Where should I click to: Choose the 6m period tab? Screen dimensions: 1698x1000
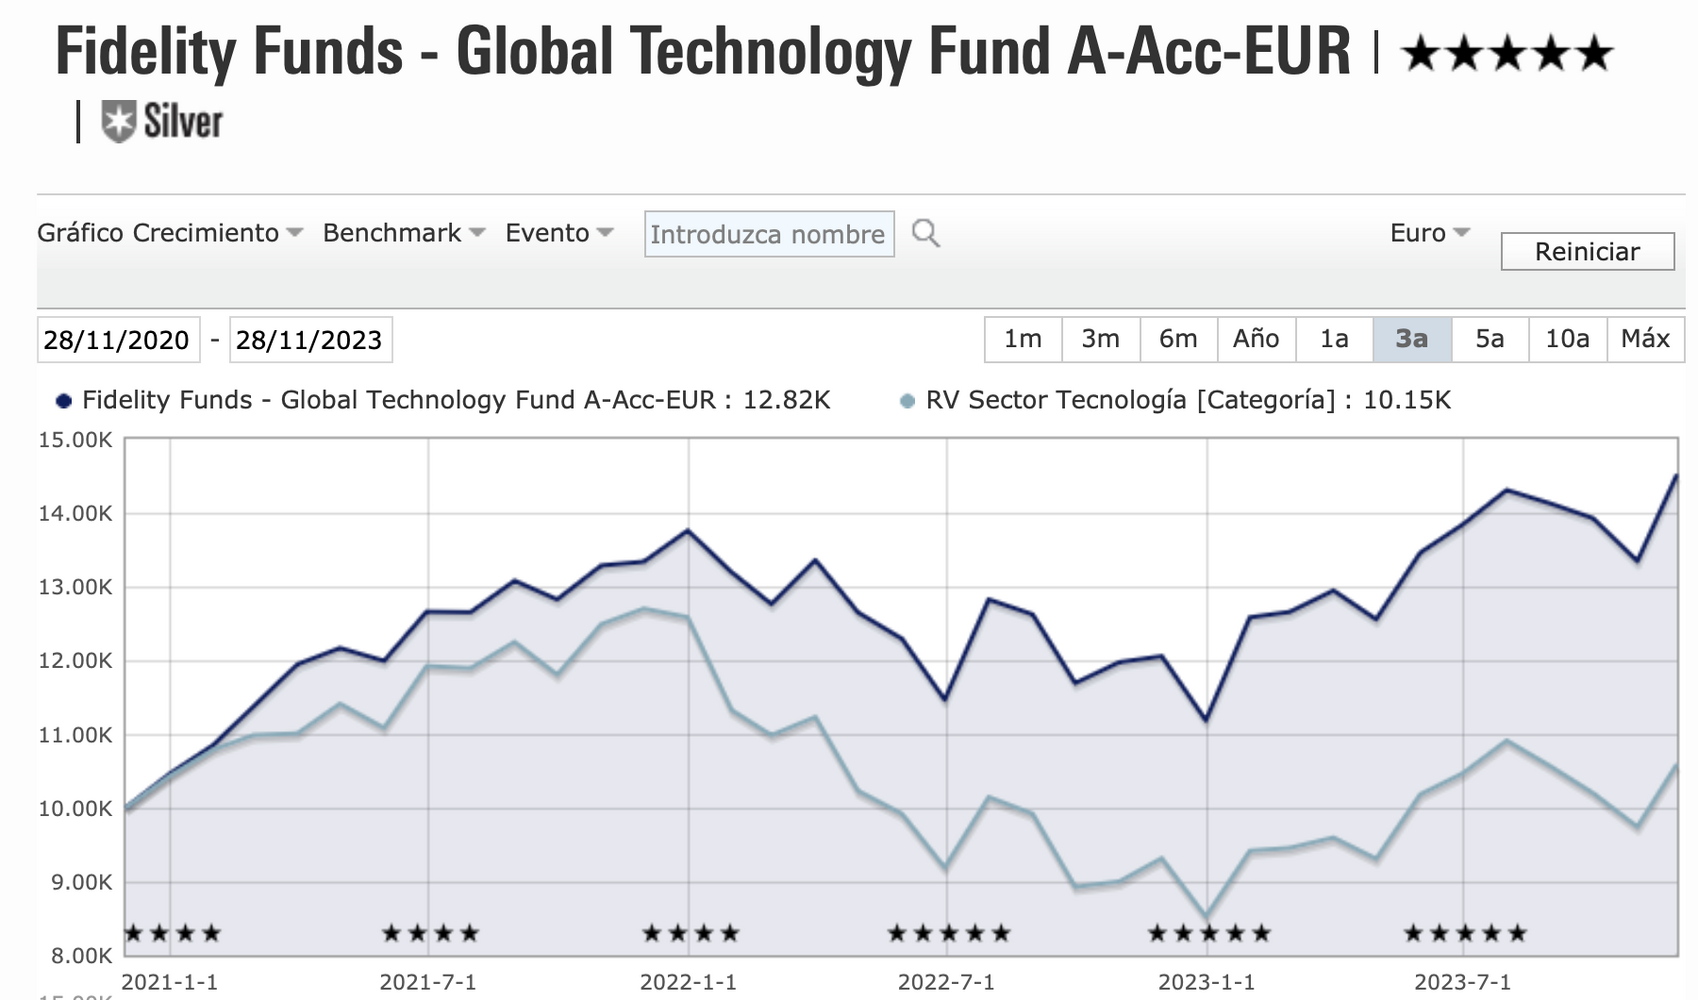point(1178,339)
